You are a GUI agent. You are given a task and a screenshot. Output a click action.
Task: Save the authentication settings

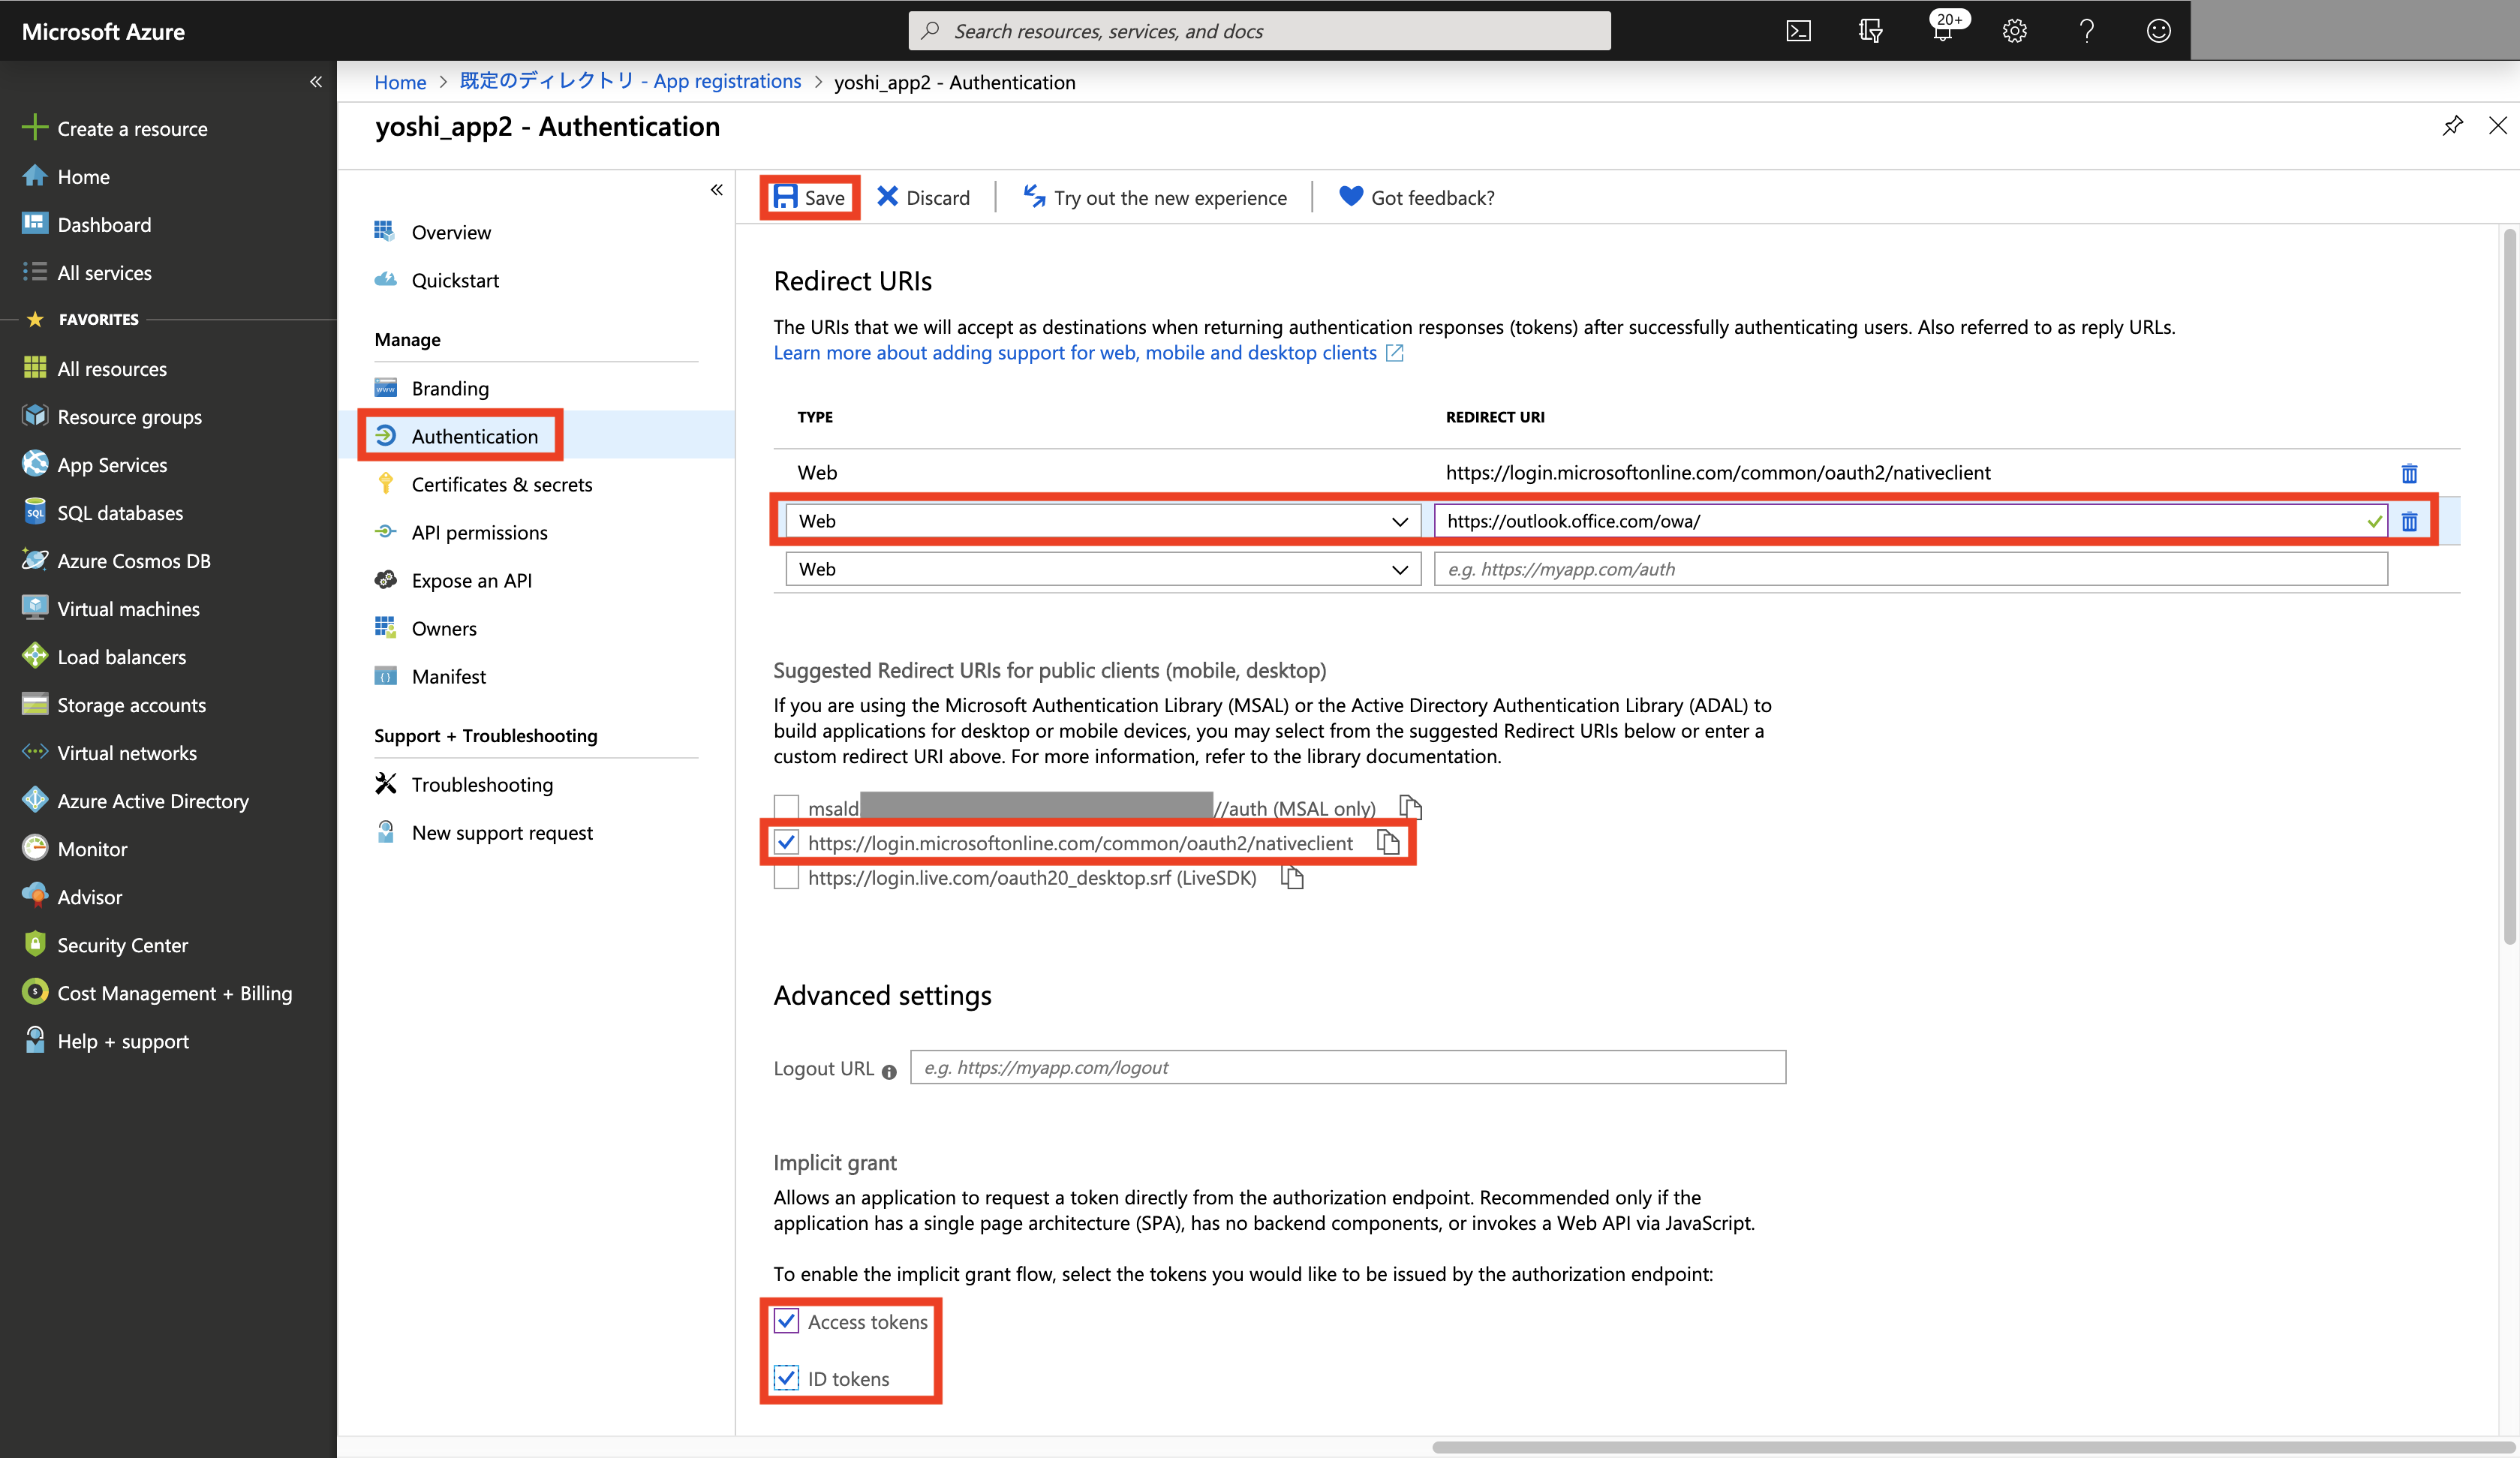click(x=809, y=197)
